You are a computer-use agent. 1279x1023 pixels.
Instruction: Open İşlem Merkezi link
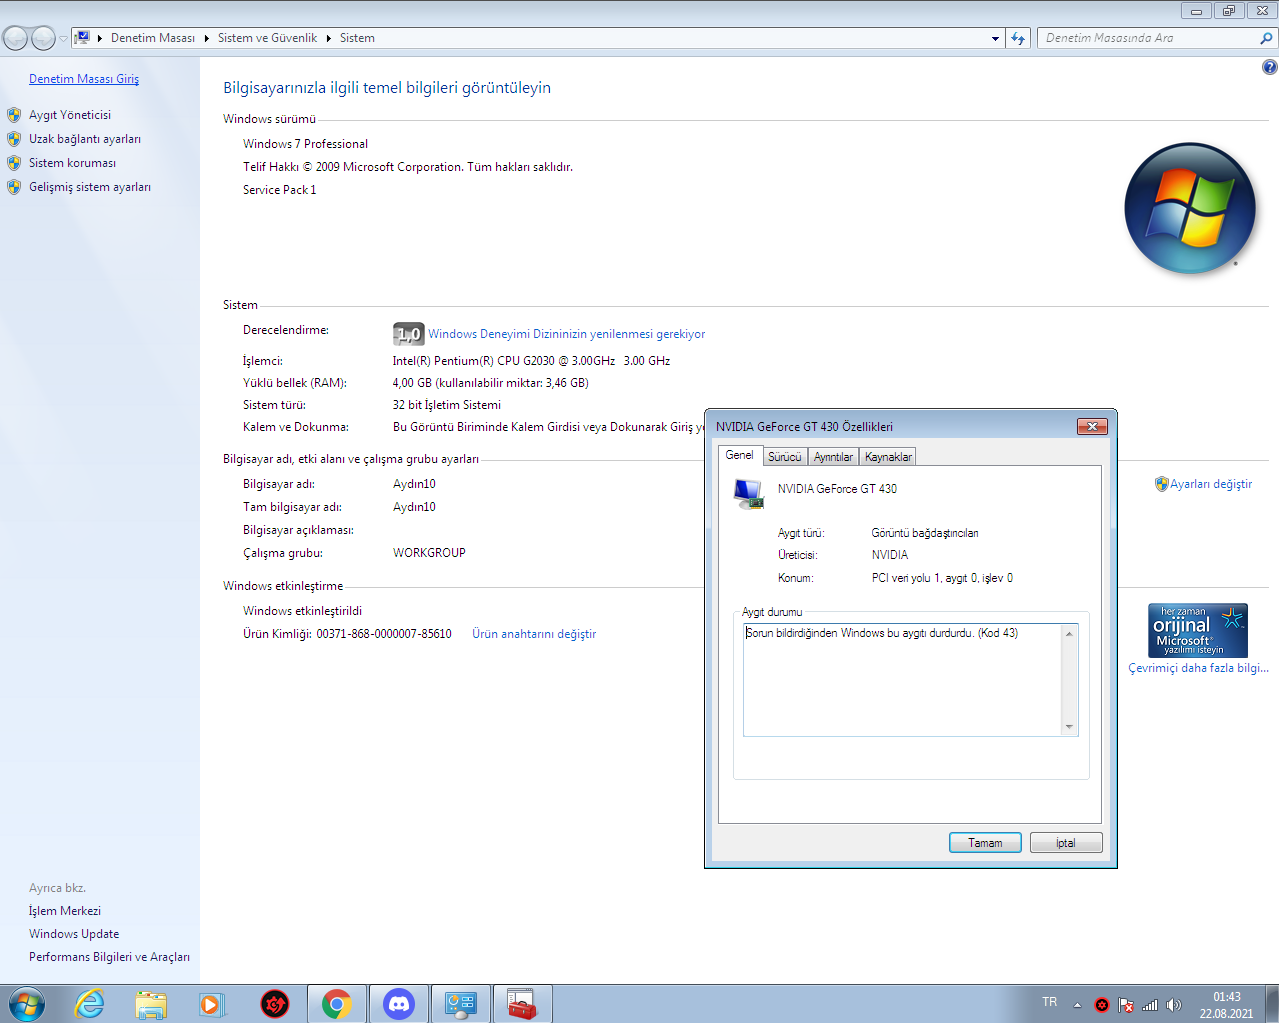pyautogui.click(x=65, y=911)
